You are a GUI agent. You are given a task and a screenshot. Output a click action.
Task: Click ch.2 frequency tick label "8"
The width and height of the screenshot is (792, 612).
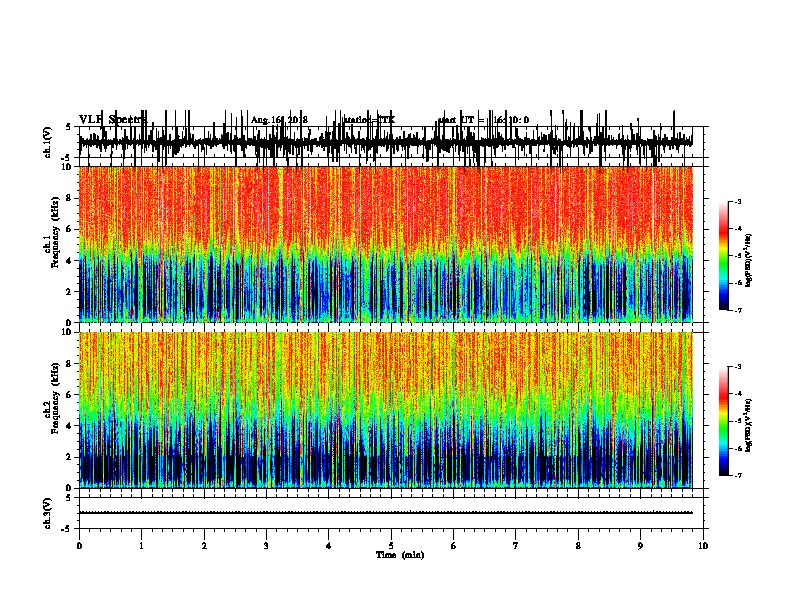pos(71,364)
